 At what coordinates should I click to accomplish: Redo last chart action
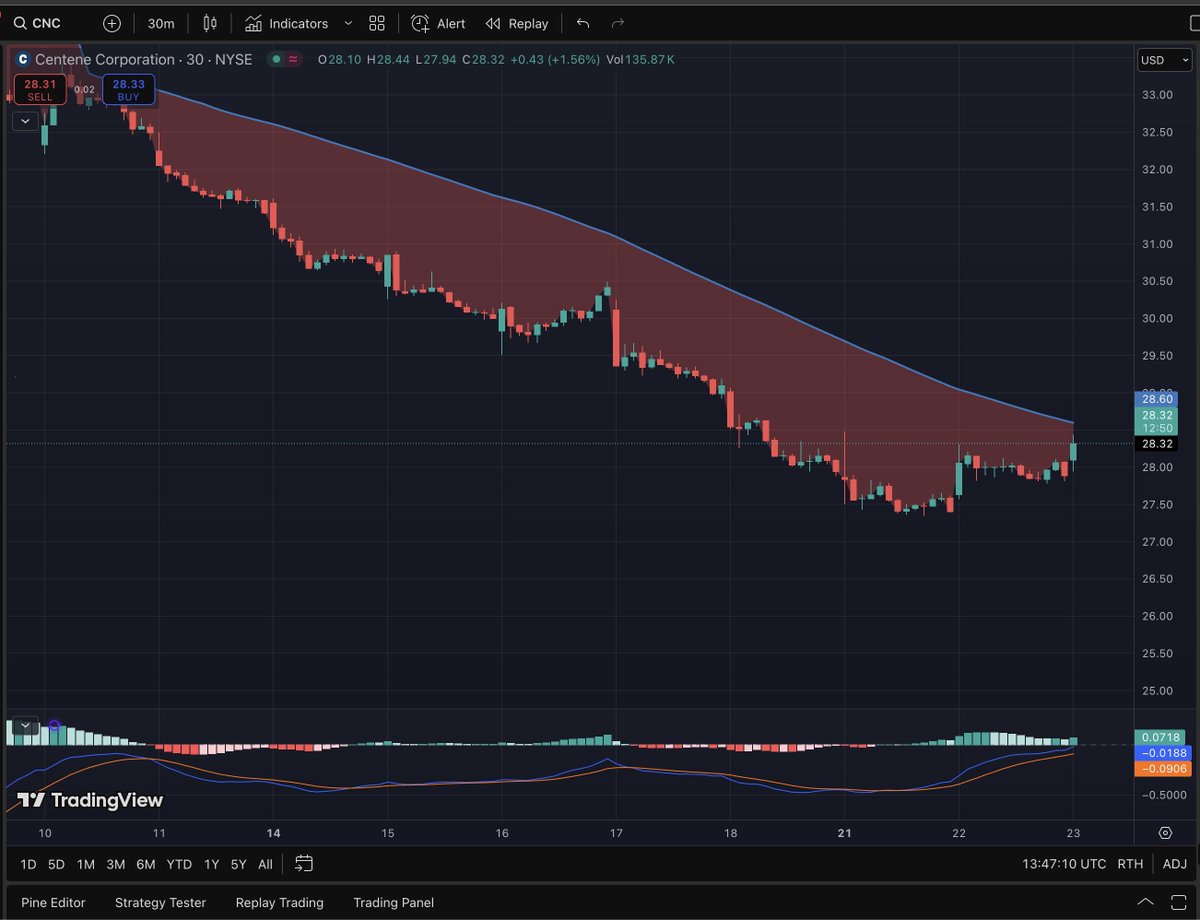coord(618,23)
